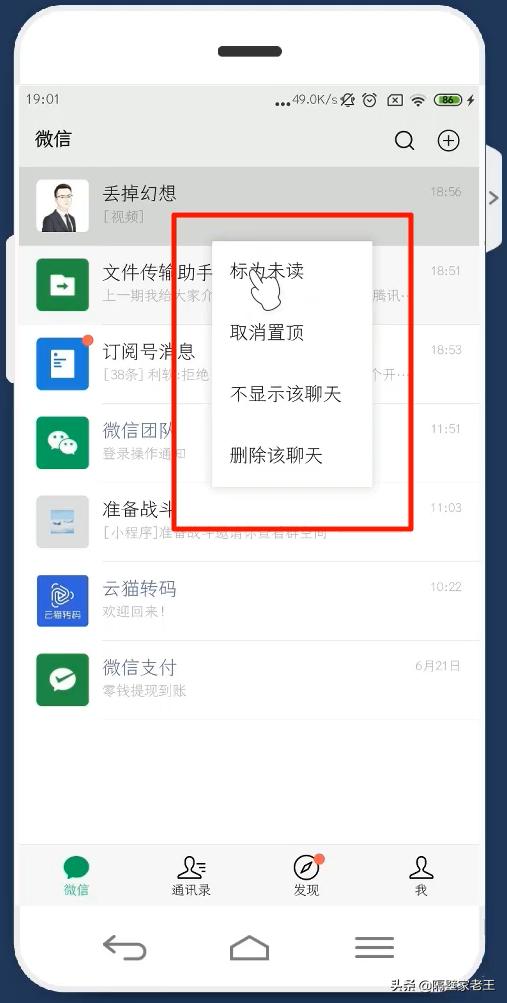Open the 我 profile tab

tap(421, 875)
